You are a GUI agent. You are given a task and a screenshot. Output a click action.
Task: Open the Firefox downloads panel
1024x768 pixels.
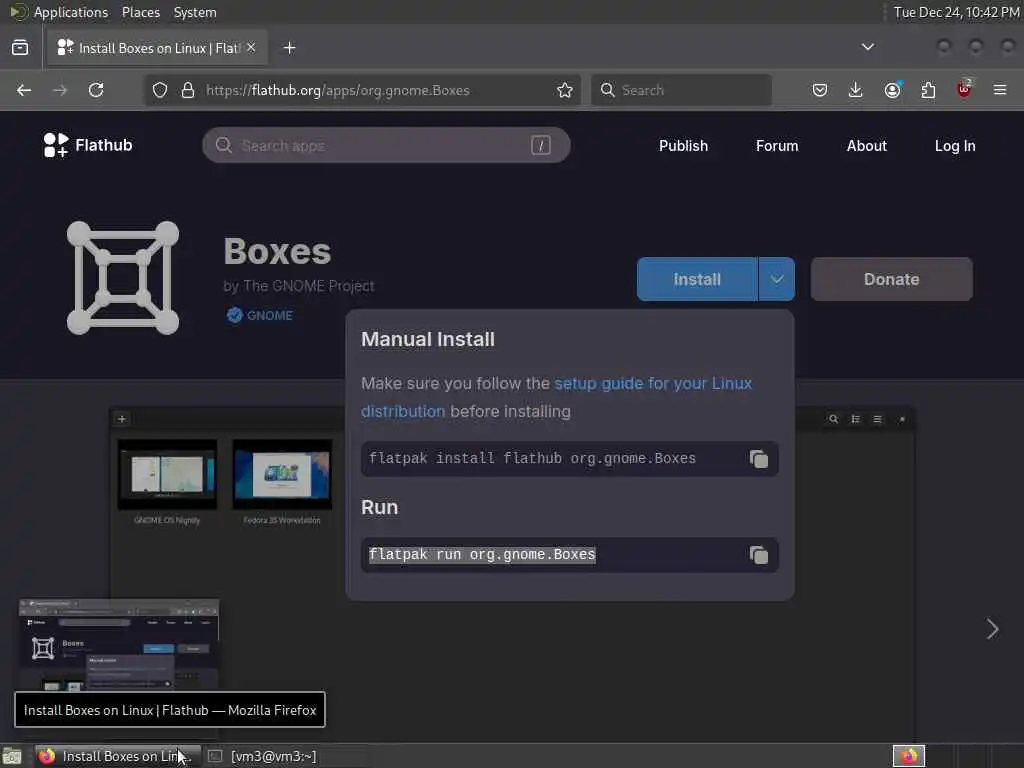[856, 90]
